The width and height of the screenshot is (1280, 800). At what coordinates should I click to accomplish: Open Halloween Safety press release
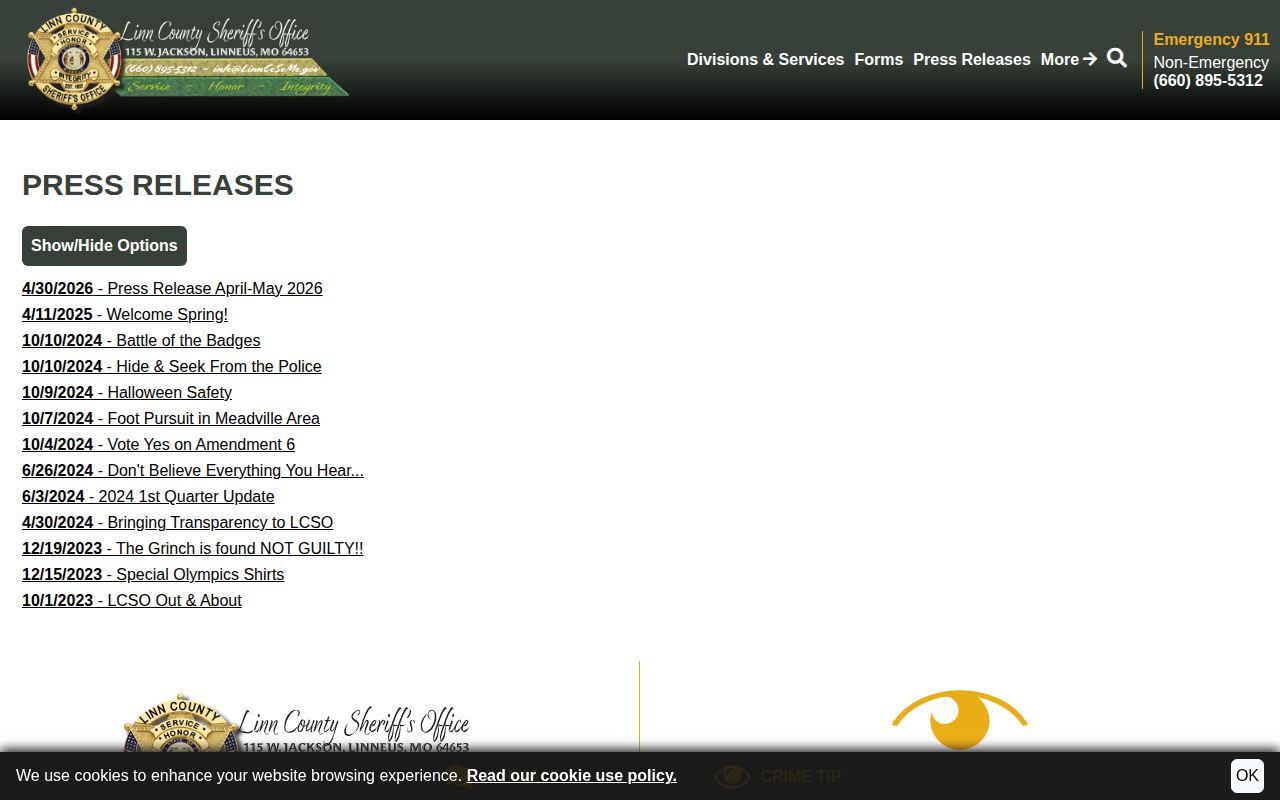tap(127, 392)
